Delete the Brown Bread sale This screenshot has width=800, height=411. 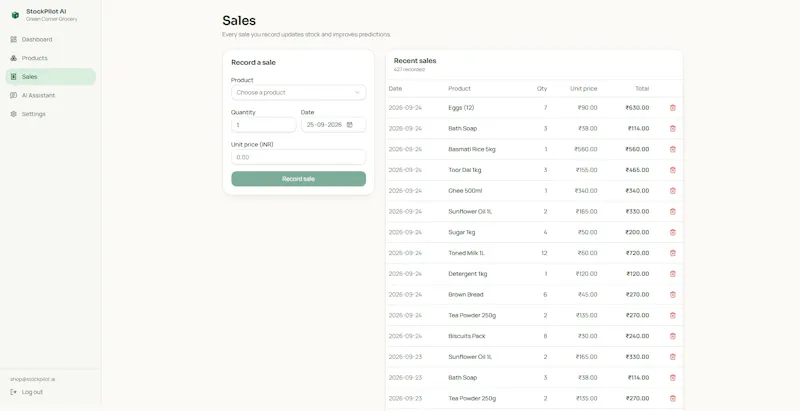click(672, 294)
